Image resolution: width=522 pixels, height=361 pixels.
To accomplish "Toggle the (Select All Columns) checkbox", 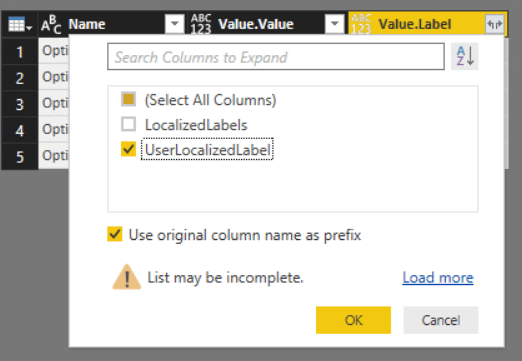I will 128,99.
